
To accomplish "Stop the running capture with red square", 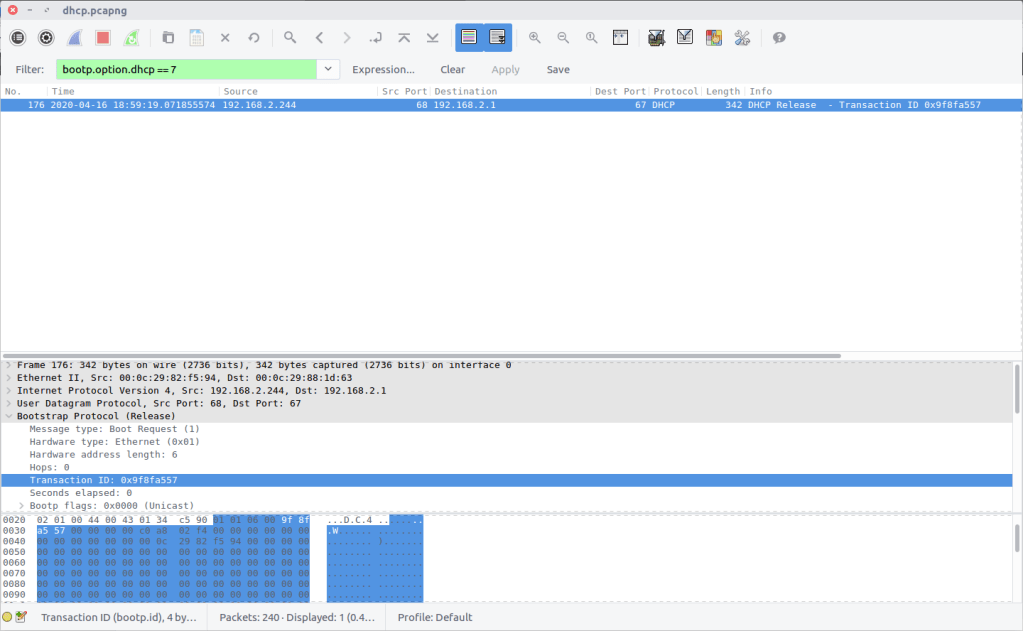I will click(x=103, y=38).
